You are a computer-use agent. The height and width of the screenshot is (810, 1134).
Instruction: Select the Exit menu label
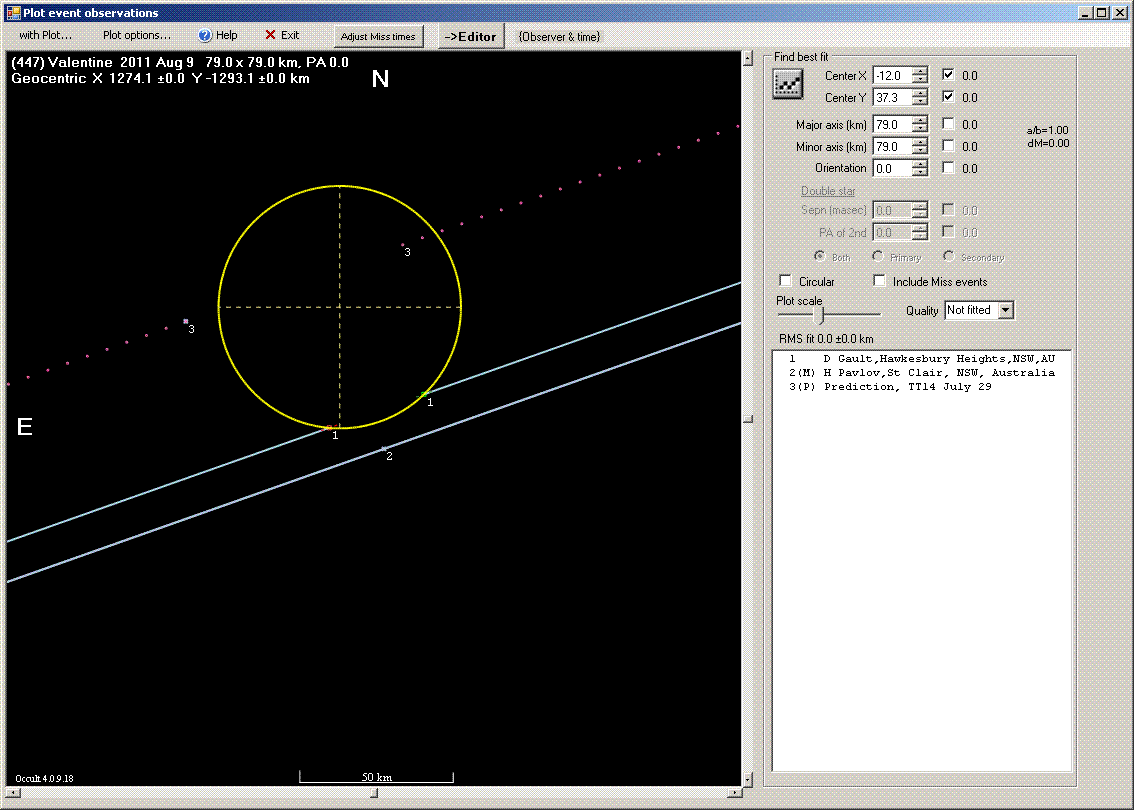pyautogui.click(x=290, y=35)
